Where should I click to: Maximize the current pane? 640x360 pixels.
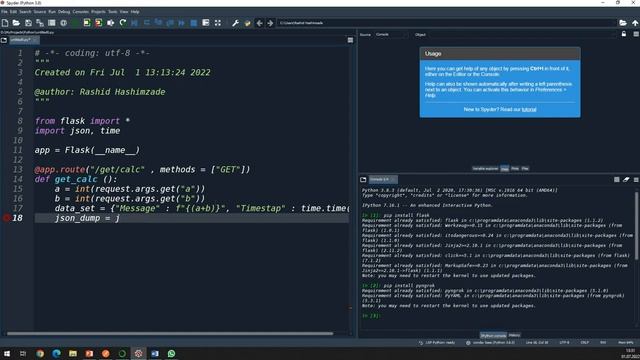tap(206, 23)
